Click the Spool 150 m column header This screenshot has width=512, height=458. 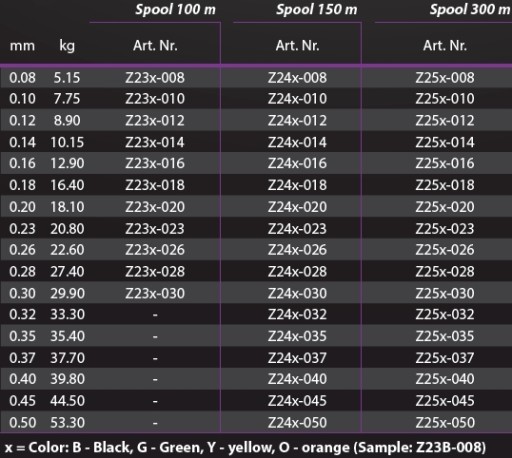pyautogui.click(x=316, y=10)
